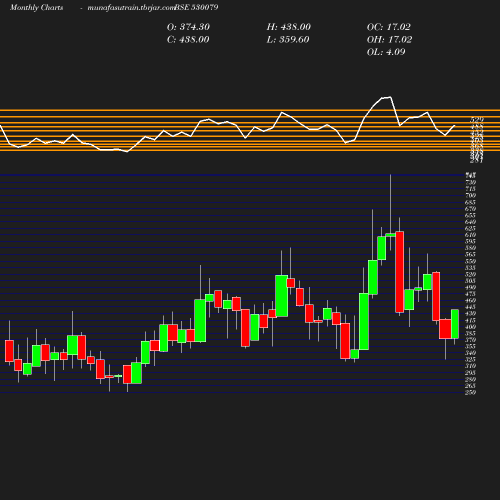This screenshot has height=500, width=500.
Task: Click the 700 price axis label
Action: [471, 195]
